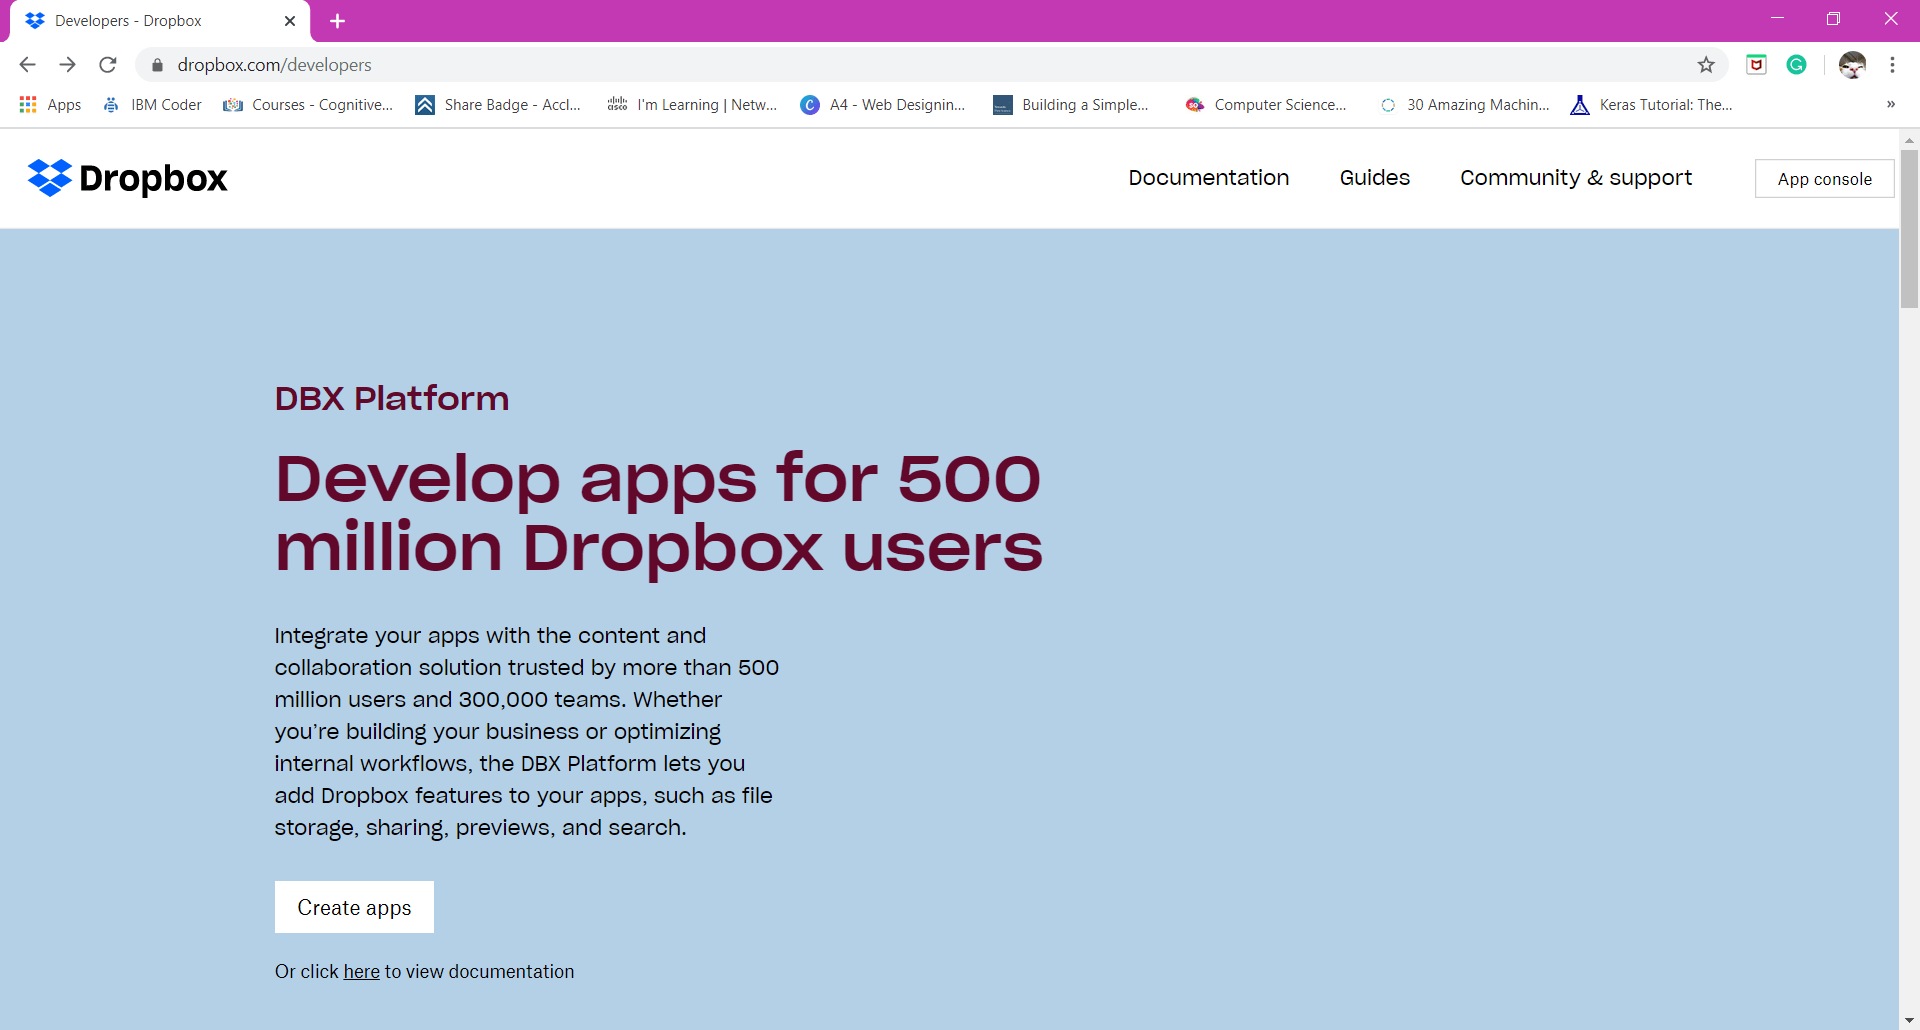Open the Share Badge - Acclaim bookmark

coord(498,104)
